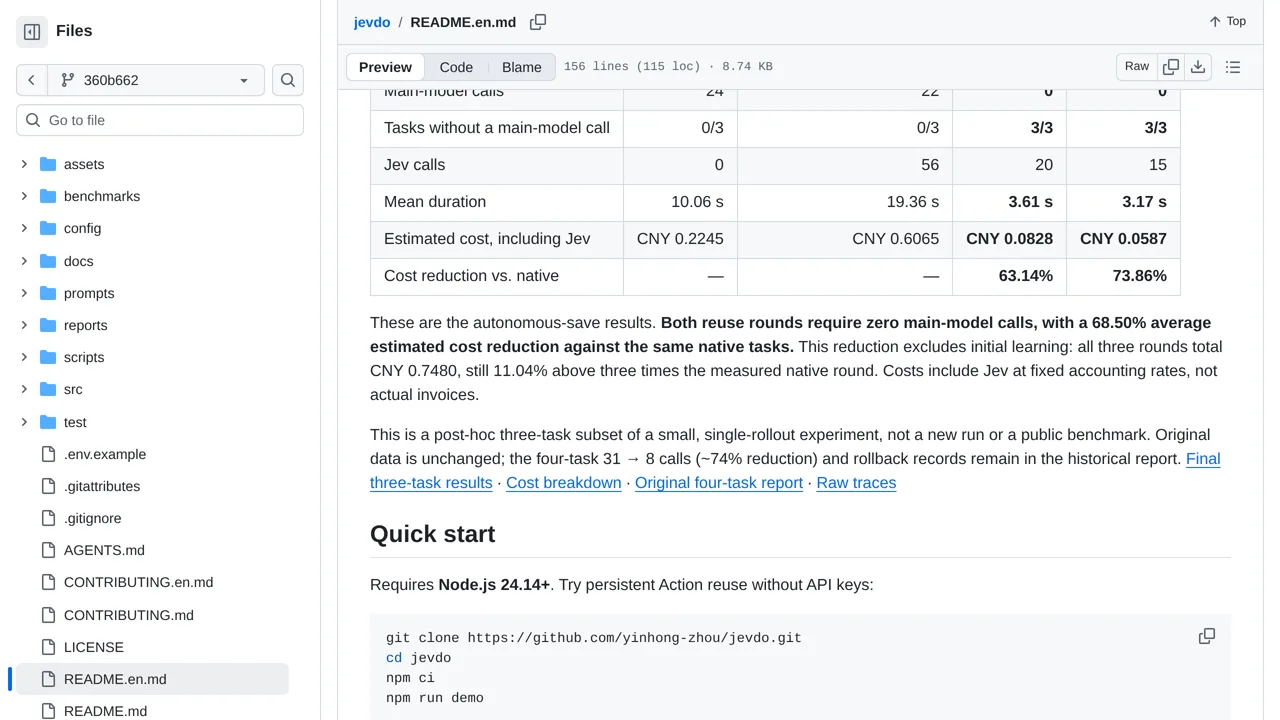Copy raw file contents icon
This screenshot has height=720, width=1280.
1171,67
